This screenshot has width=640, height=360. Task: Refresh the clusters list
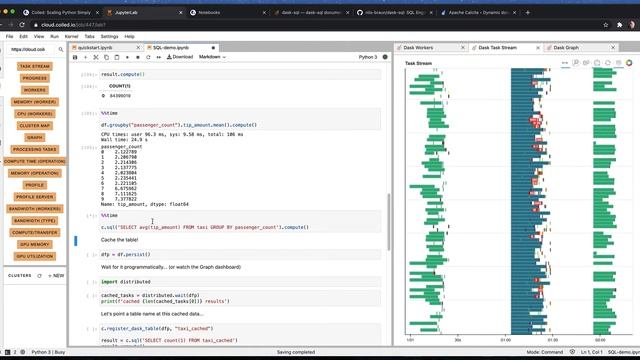40,276
